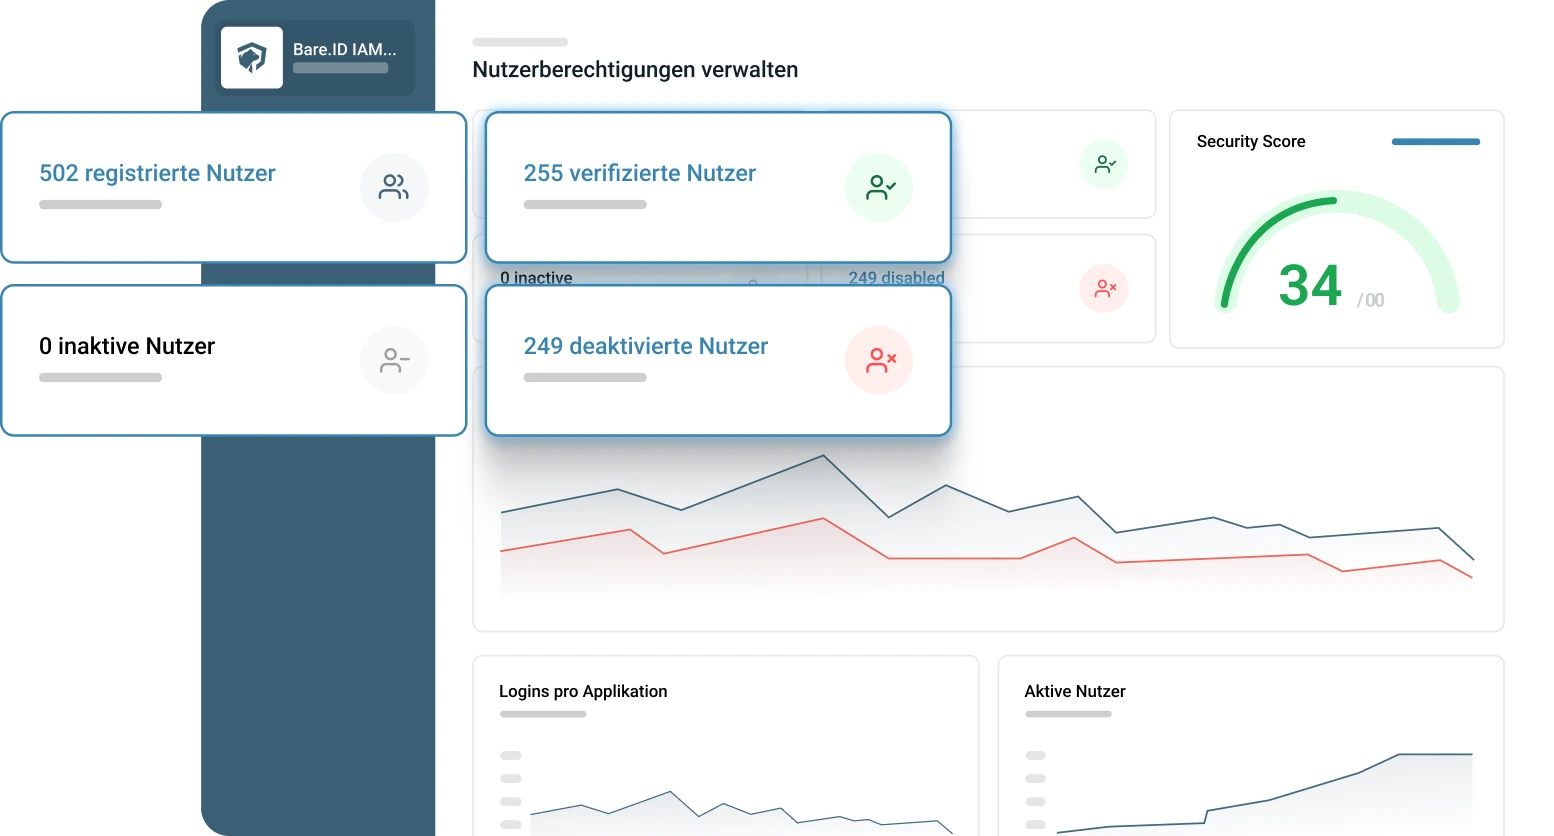Viewport: 1554px width, 836px height.
Task: Click the main red and blue line chart
Action: click(987, 525)
